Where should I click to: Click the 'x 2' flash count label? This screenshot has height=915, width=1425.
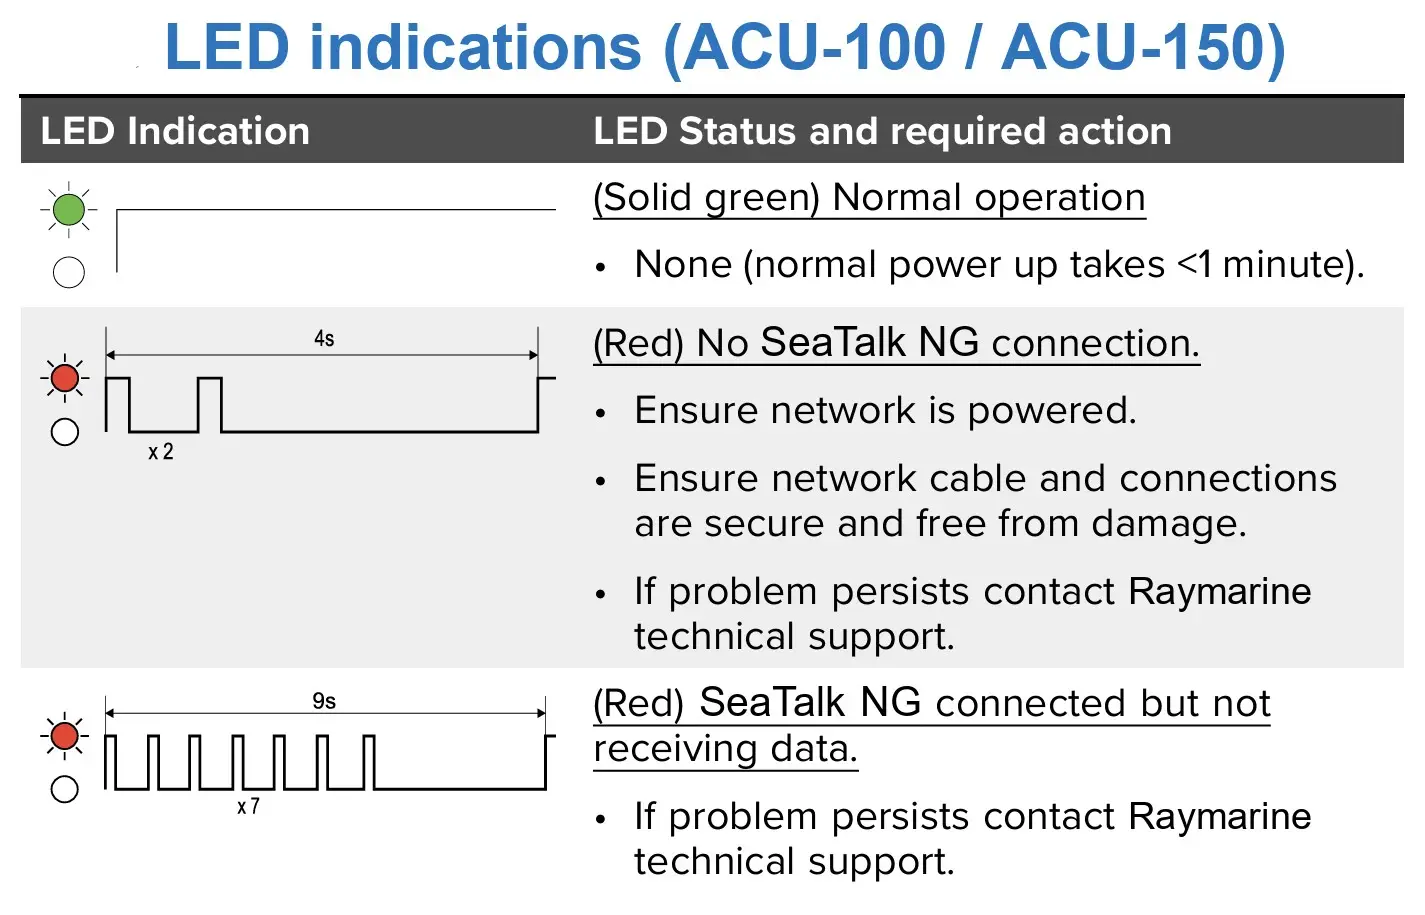click(x=161, y=452)
